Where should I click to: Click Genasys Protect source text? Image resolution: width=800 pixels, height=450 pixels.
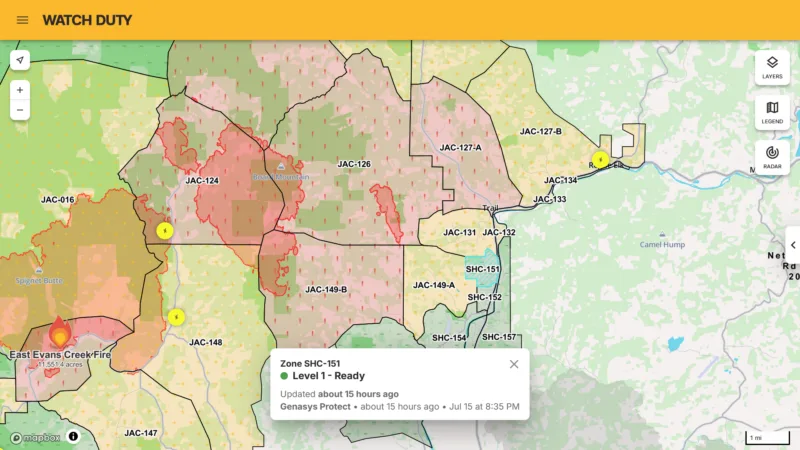(315, 407)
